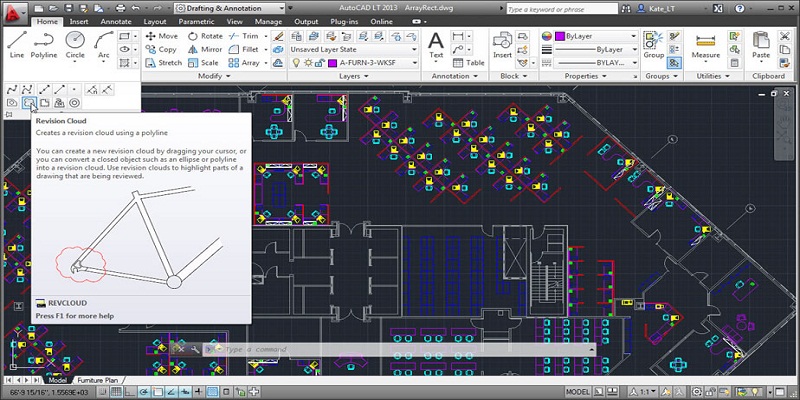This screenshot has height=400, width=800.
Task: Click the Type a keyword search field
Action: click(561, 9)
